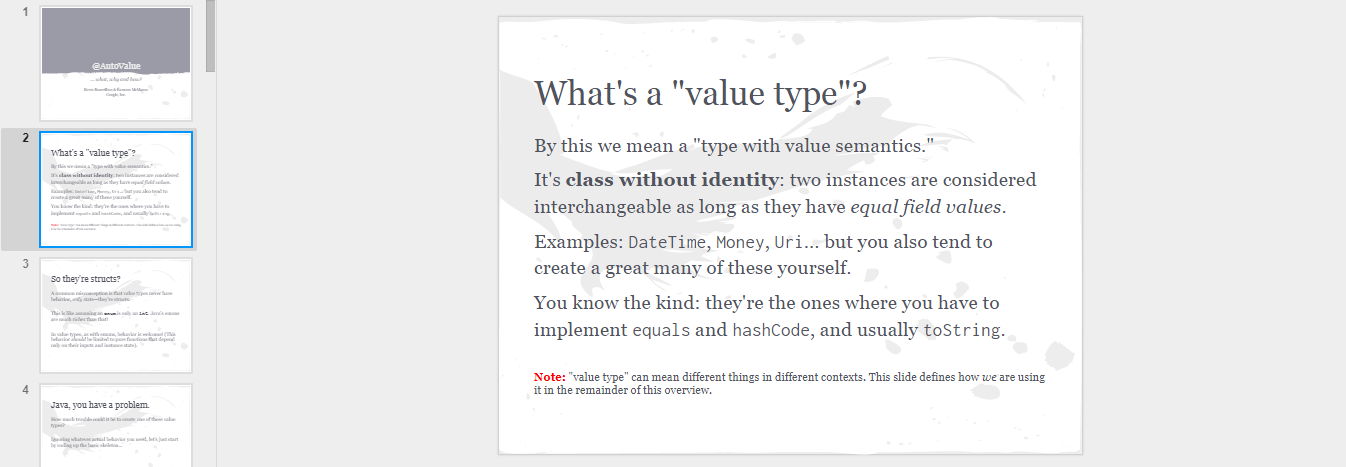Image resolution: width=1346 pixels, height=467 pixels.
Task: Click the 'hashCode' code word
Action: coord(768,331)
